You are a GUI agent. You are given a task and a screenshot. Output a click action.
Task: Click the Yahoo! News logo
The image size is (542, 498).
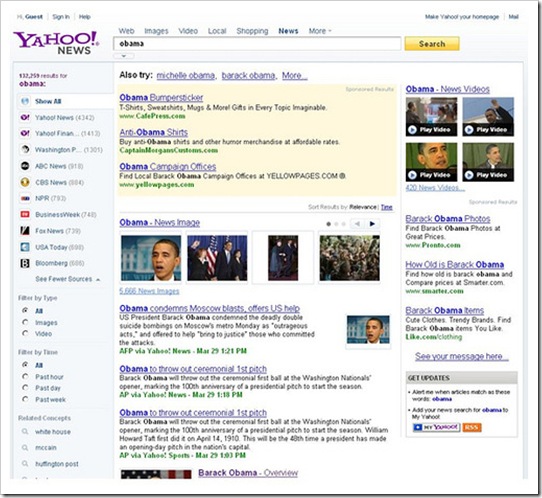pos(56,43)
